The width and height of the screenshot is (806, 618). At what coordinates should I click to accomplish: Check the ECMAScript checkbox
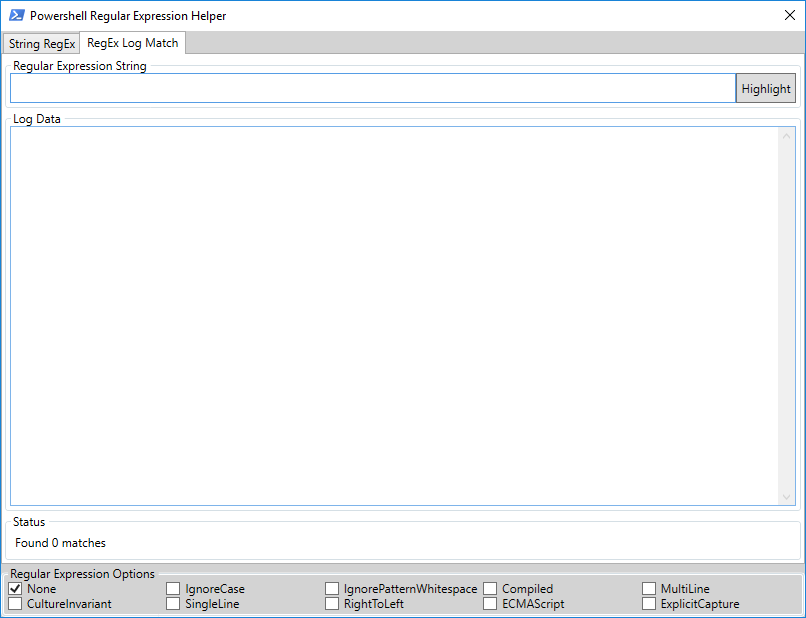pyautogui.click(x=490, y=604)
